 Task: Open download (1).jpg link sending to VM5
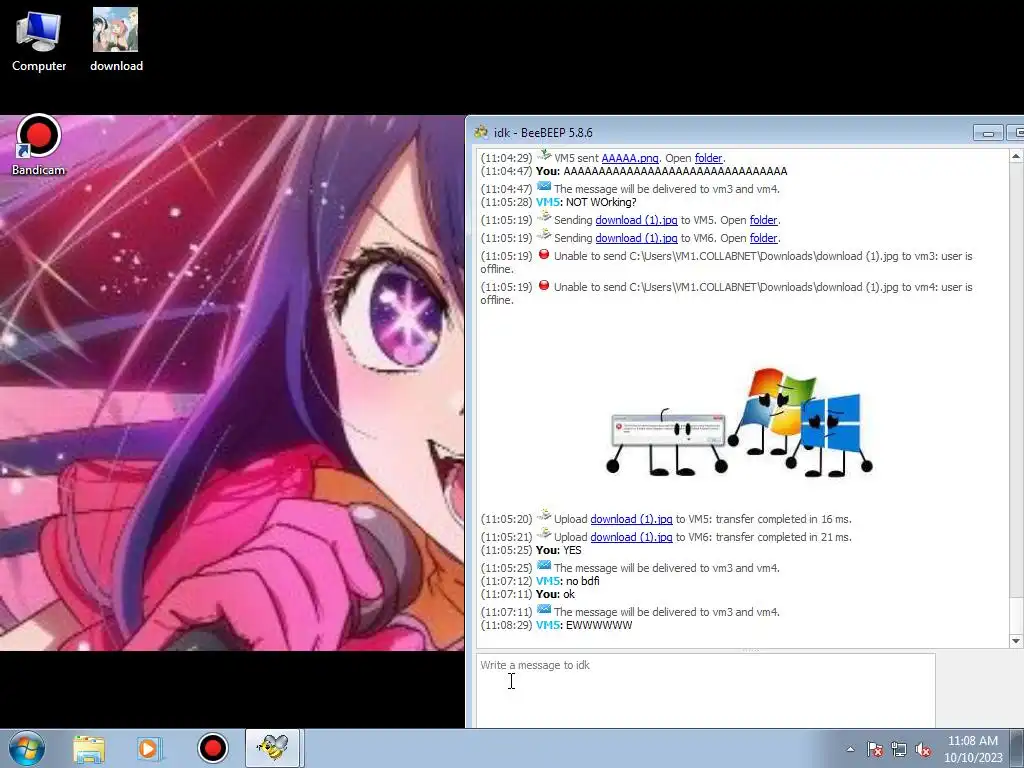click(636, 220)
